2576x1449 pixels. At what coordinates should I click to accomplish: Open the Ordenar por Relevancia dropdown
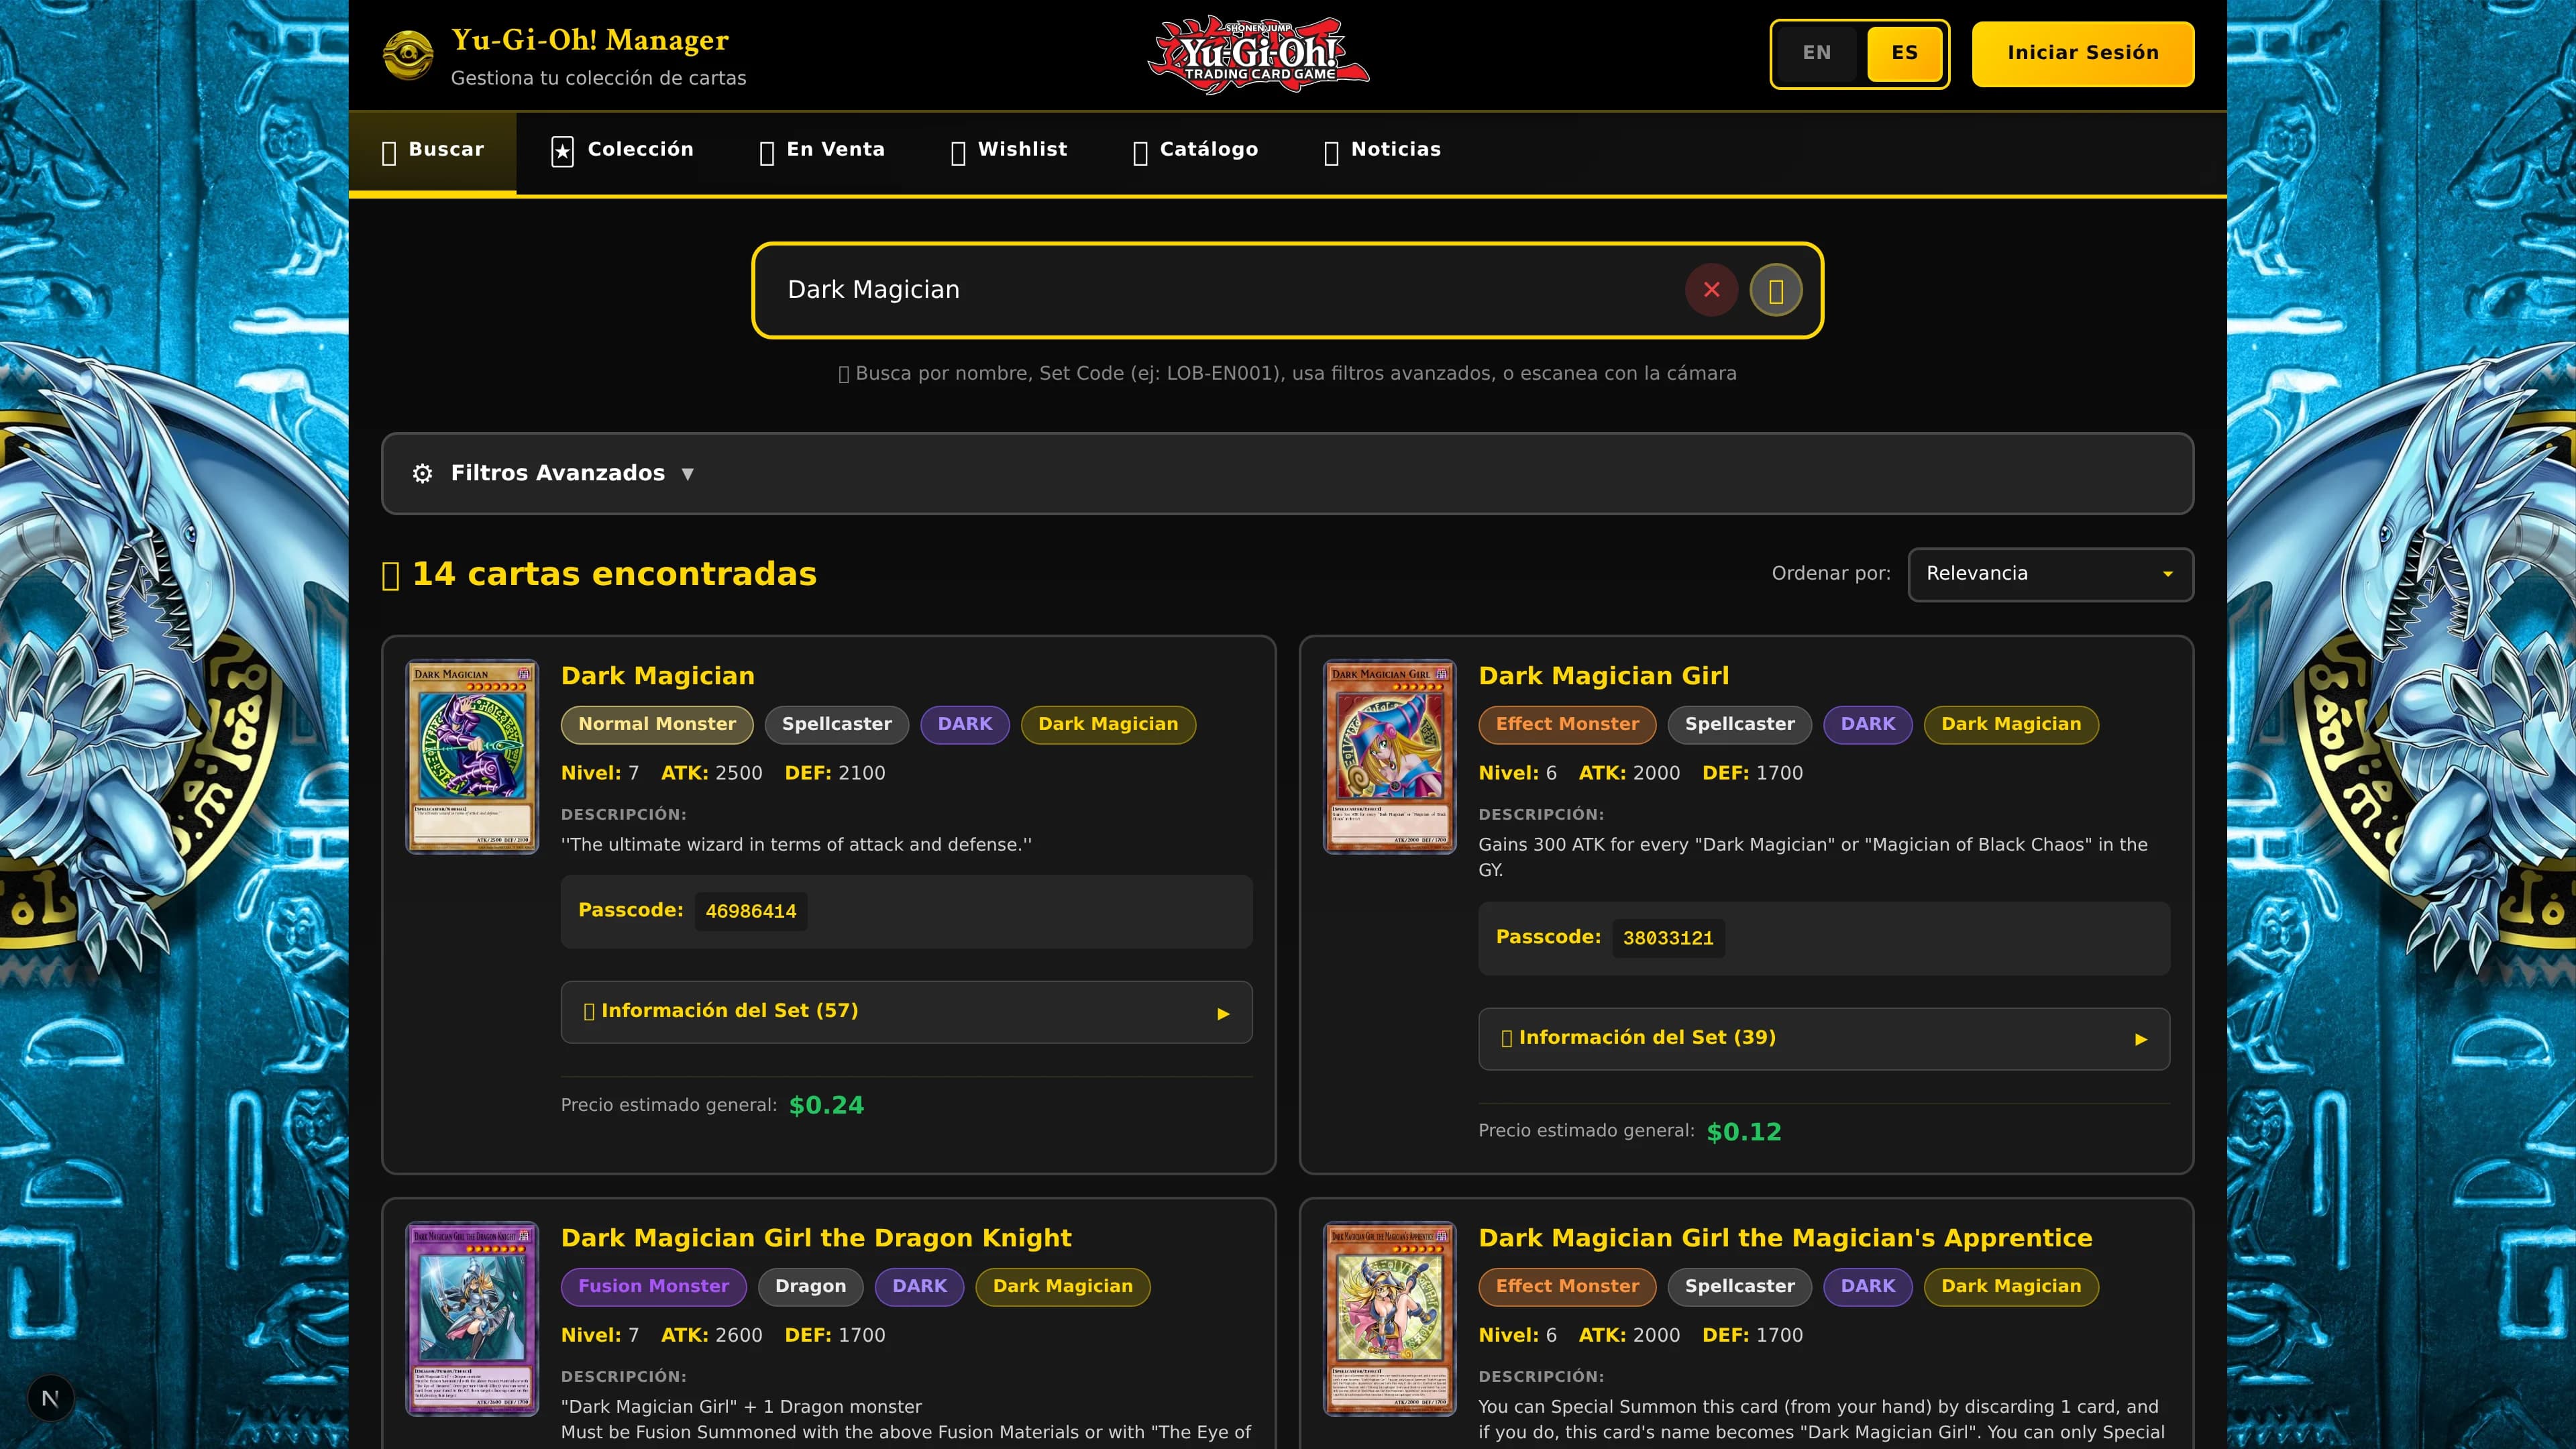tap(2050, 574)
